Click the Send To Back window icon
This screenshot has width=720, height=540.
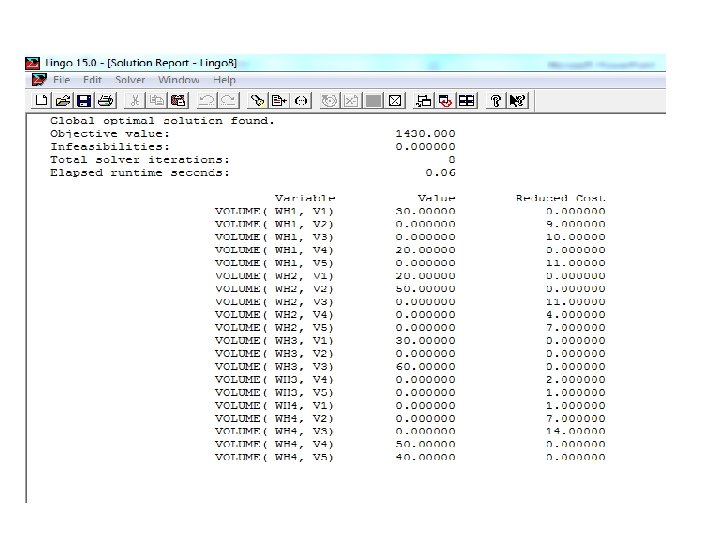click(x=423, y=100)
